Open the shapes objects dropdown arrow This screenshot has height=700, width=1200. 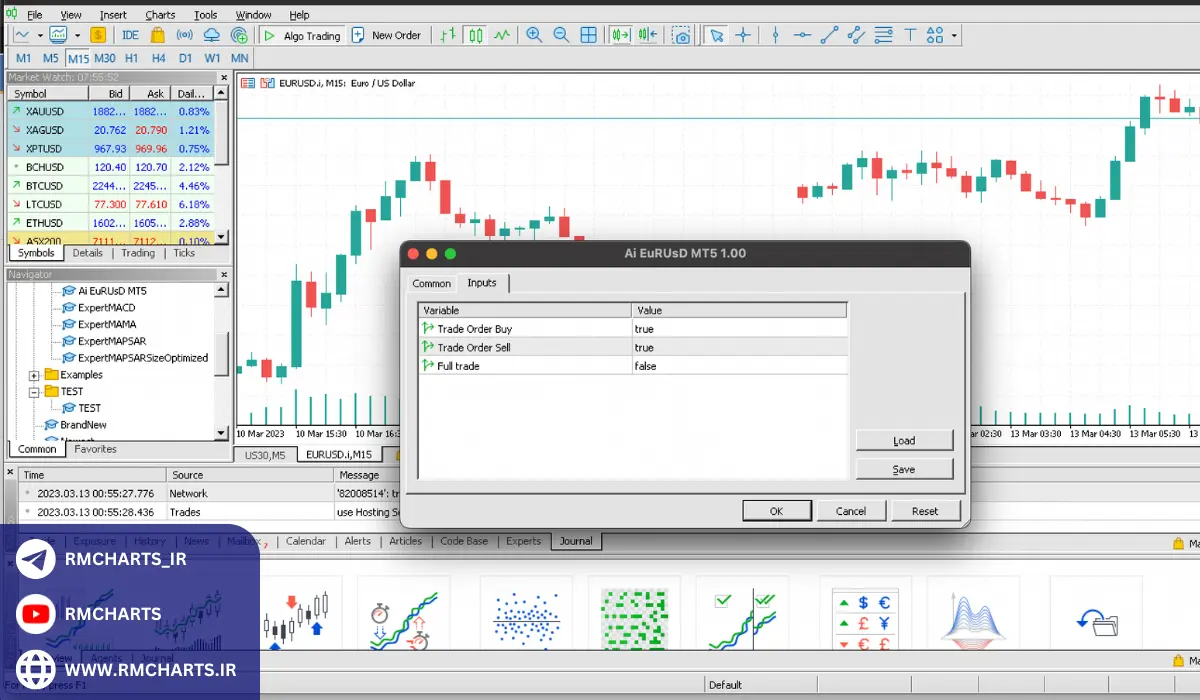pyautogui.click(x=954, y=36)
